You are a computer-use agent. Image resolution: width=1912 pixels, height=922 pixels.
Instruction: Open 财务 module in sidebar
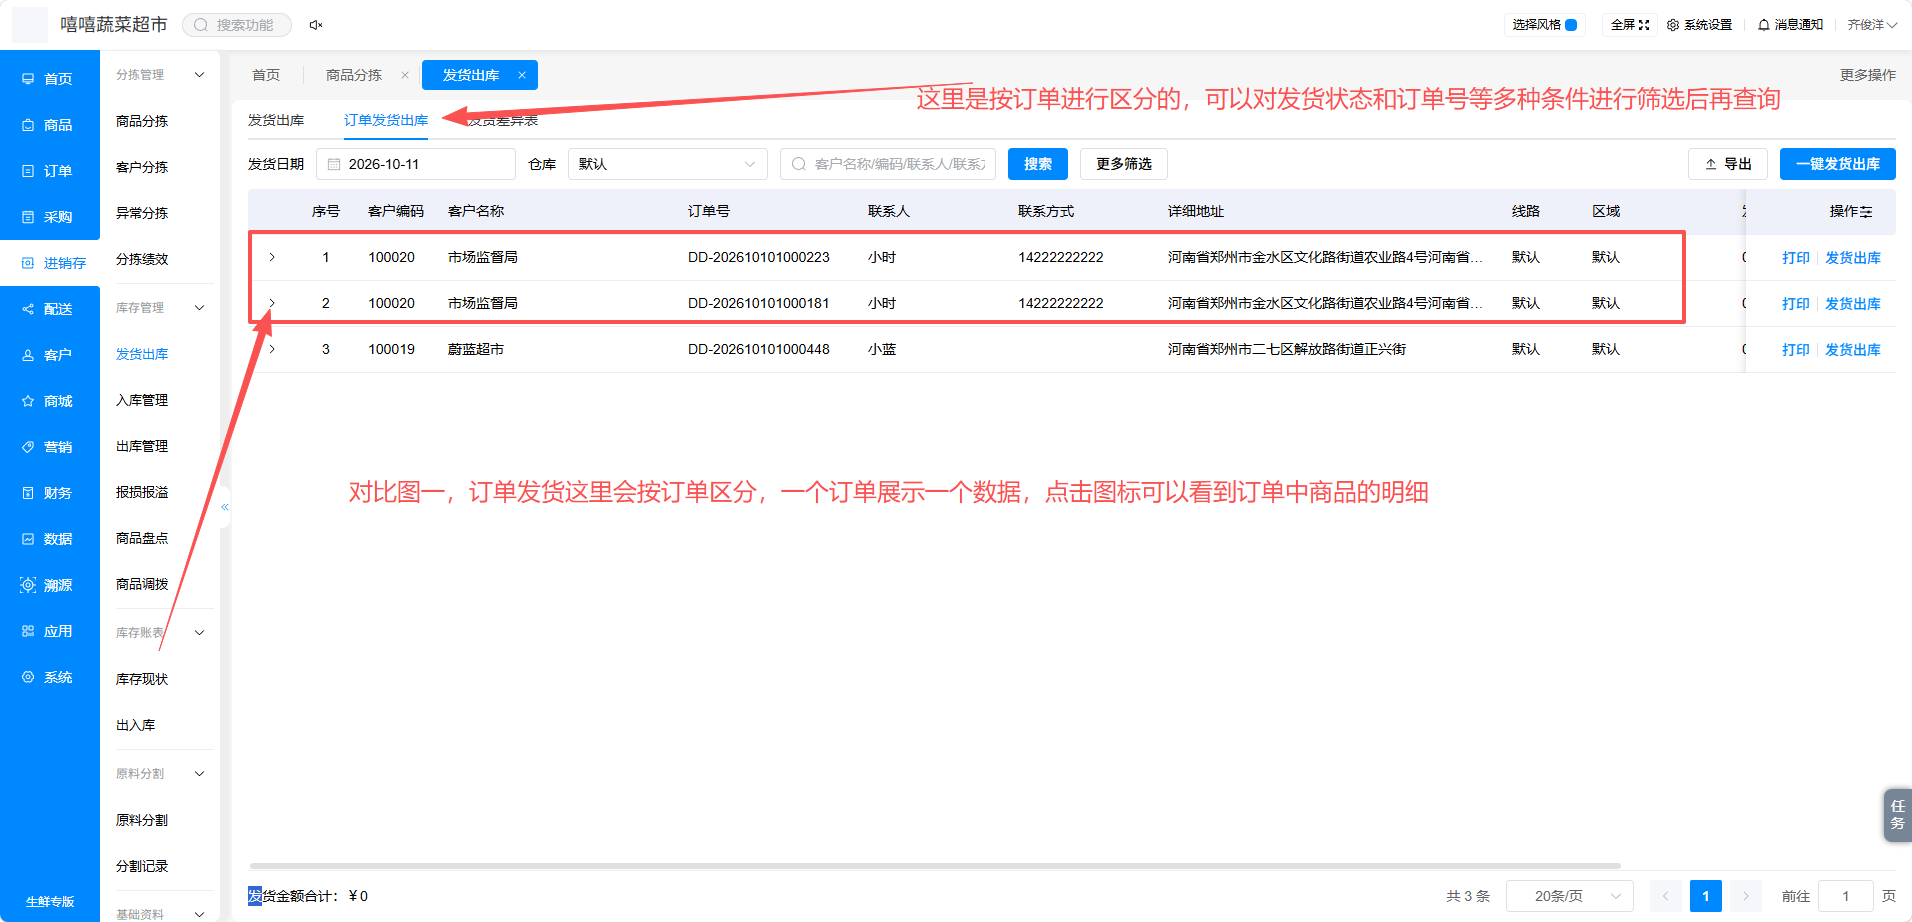click(50, 493)
